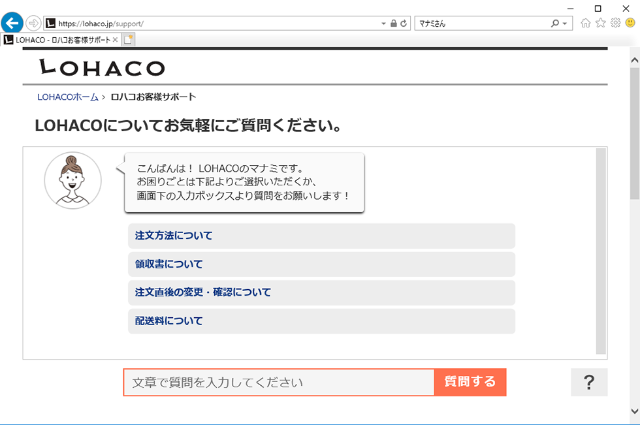The width and height of the screenshot is (640, 425).
Task: Click the browser back arrow button
Action: pyautogui.click(x=13, y=22)
